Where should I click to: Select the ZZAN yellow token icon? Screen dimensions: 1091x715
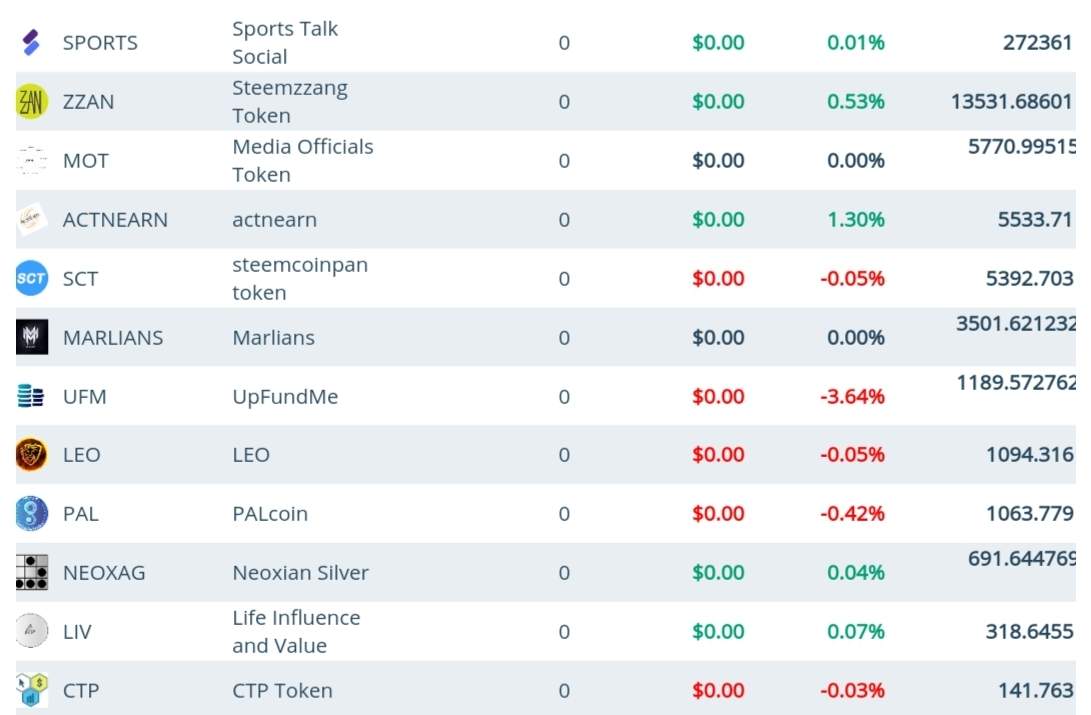click(x=32, y=102)
